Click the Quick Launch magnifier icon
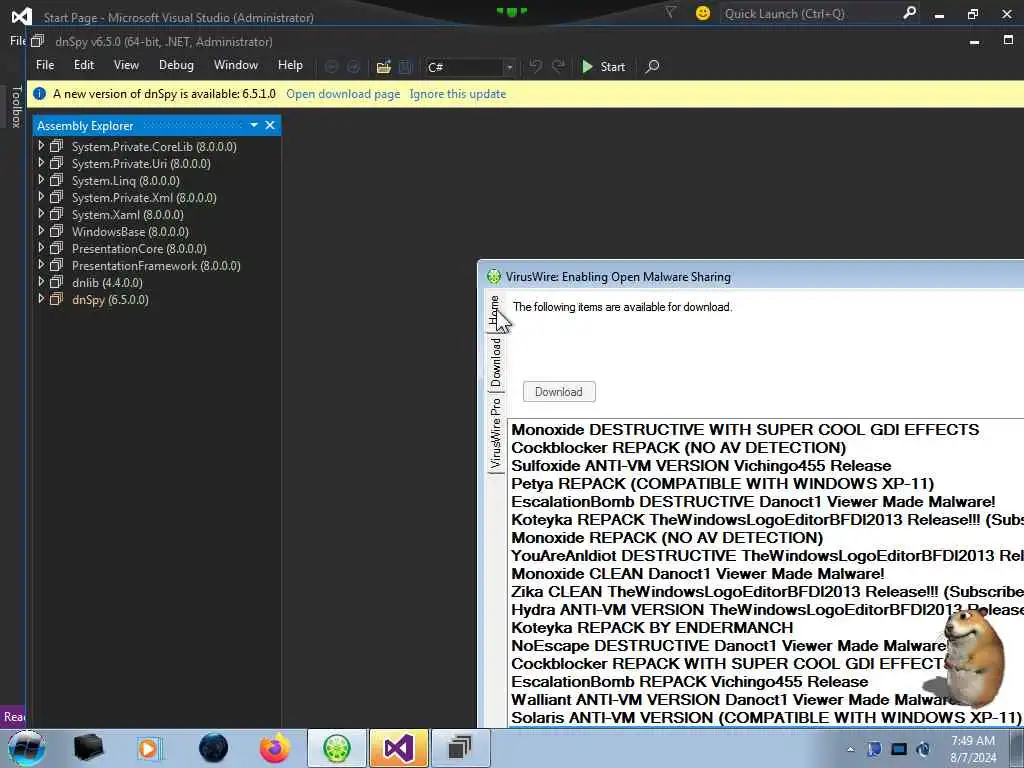The width and height of the screenshot is (1024, 768). 909,12
